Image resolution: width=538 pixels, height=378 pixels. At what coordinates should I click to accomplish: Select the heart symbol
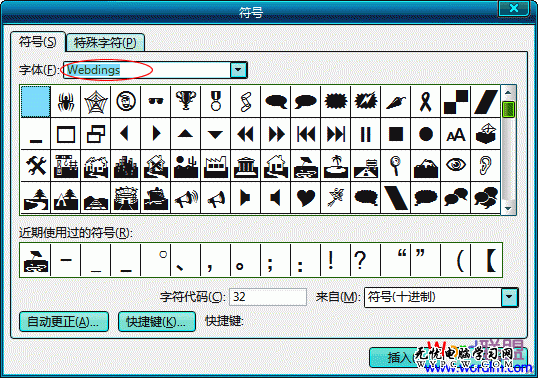[305, 198]
